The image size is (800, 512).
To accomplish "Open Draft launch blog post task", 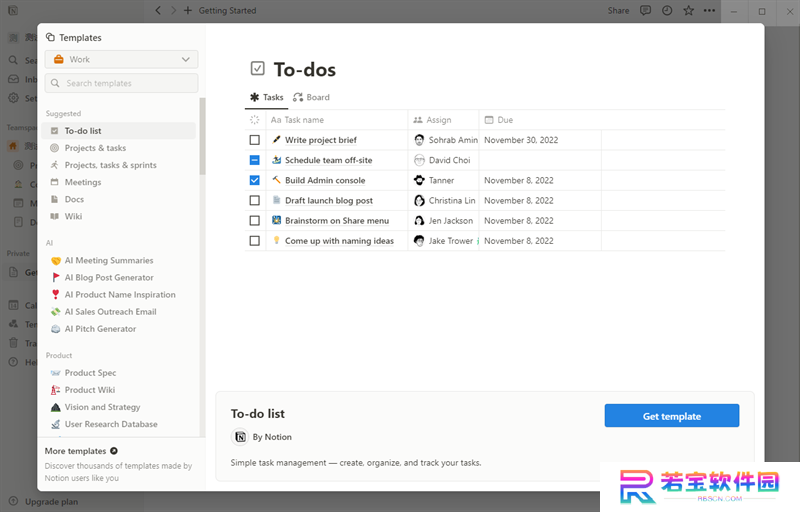I will point(329,200).
